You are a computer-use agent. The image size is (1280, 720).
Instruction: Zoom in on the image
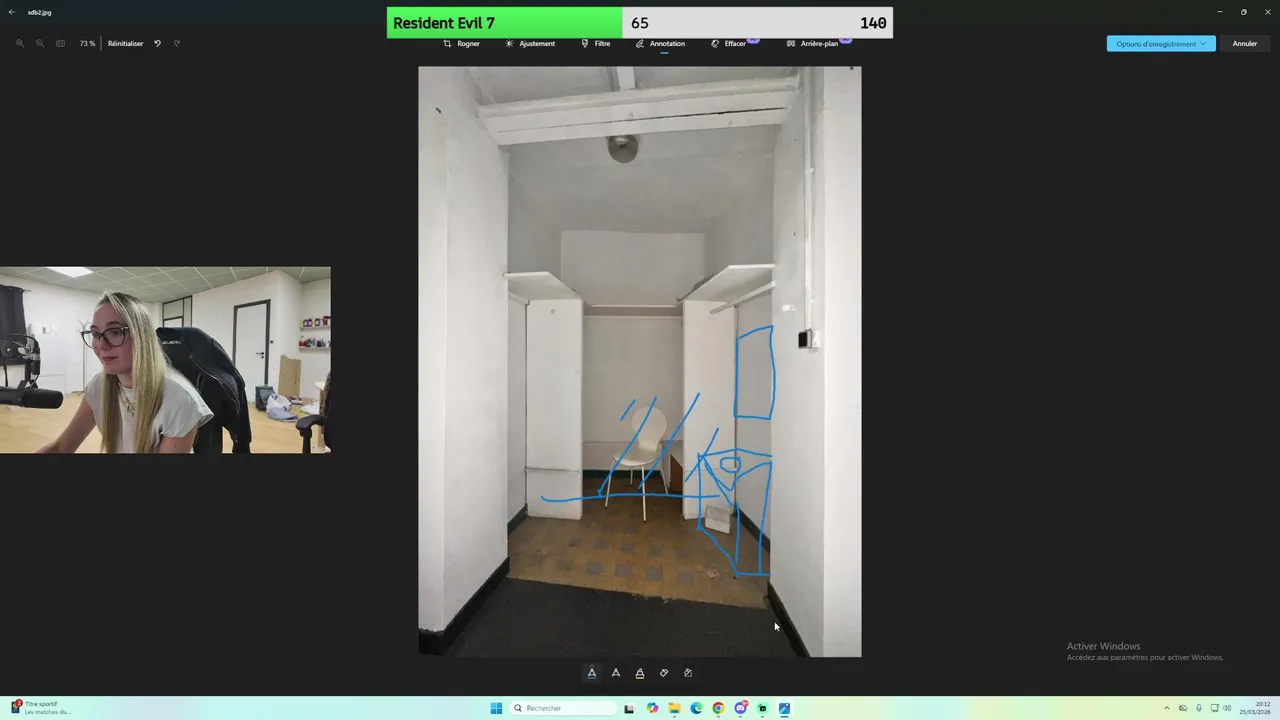click(x=20, y=44)
